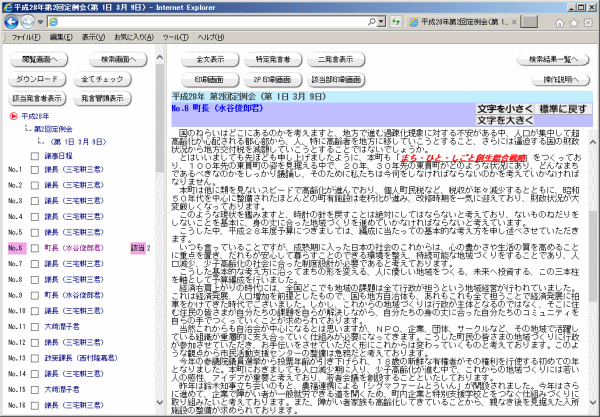Click the left panel scrollbar thumb
This screenshot has width=600, height=417.
coord(160,119)
